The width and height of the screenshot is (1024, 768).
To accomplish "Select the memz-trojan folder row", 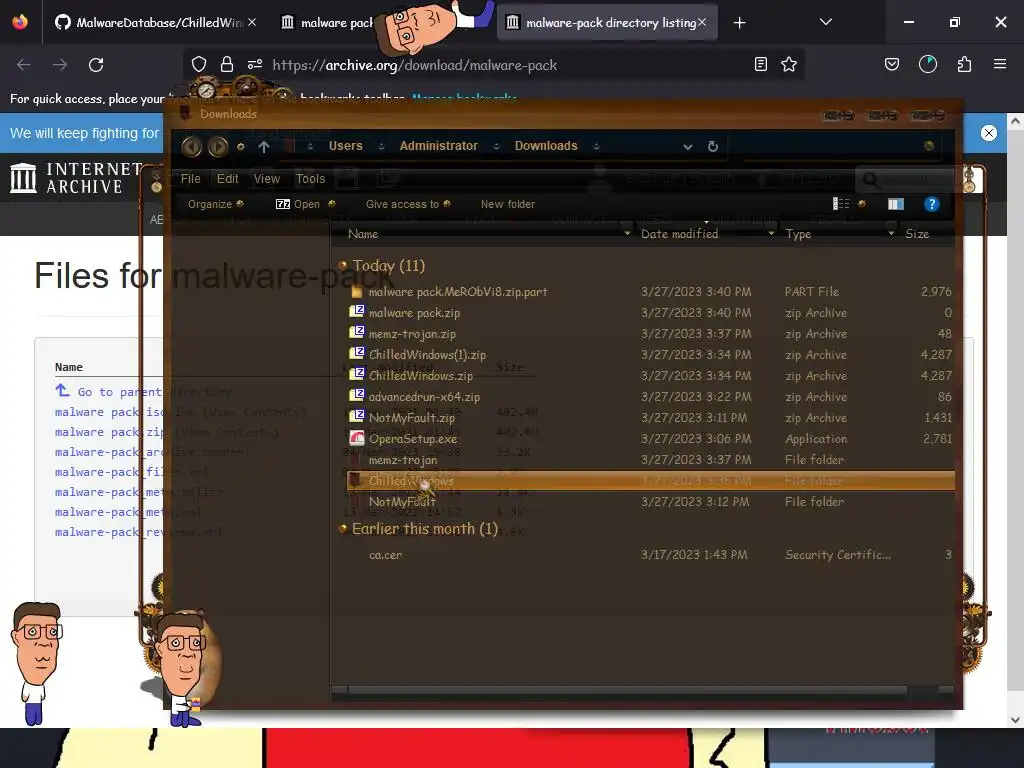I will 649,460.
